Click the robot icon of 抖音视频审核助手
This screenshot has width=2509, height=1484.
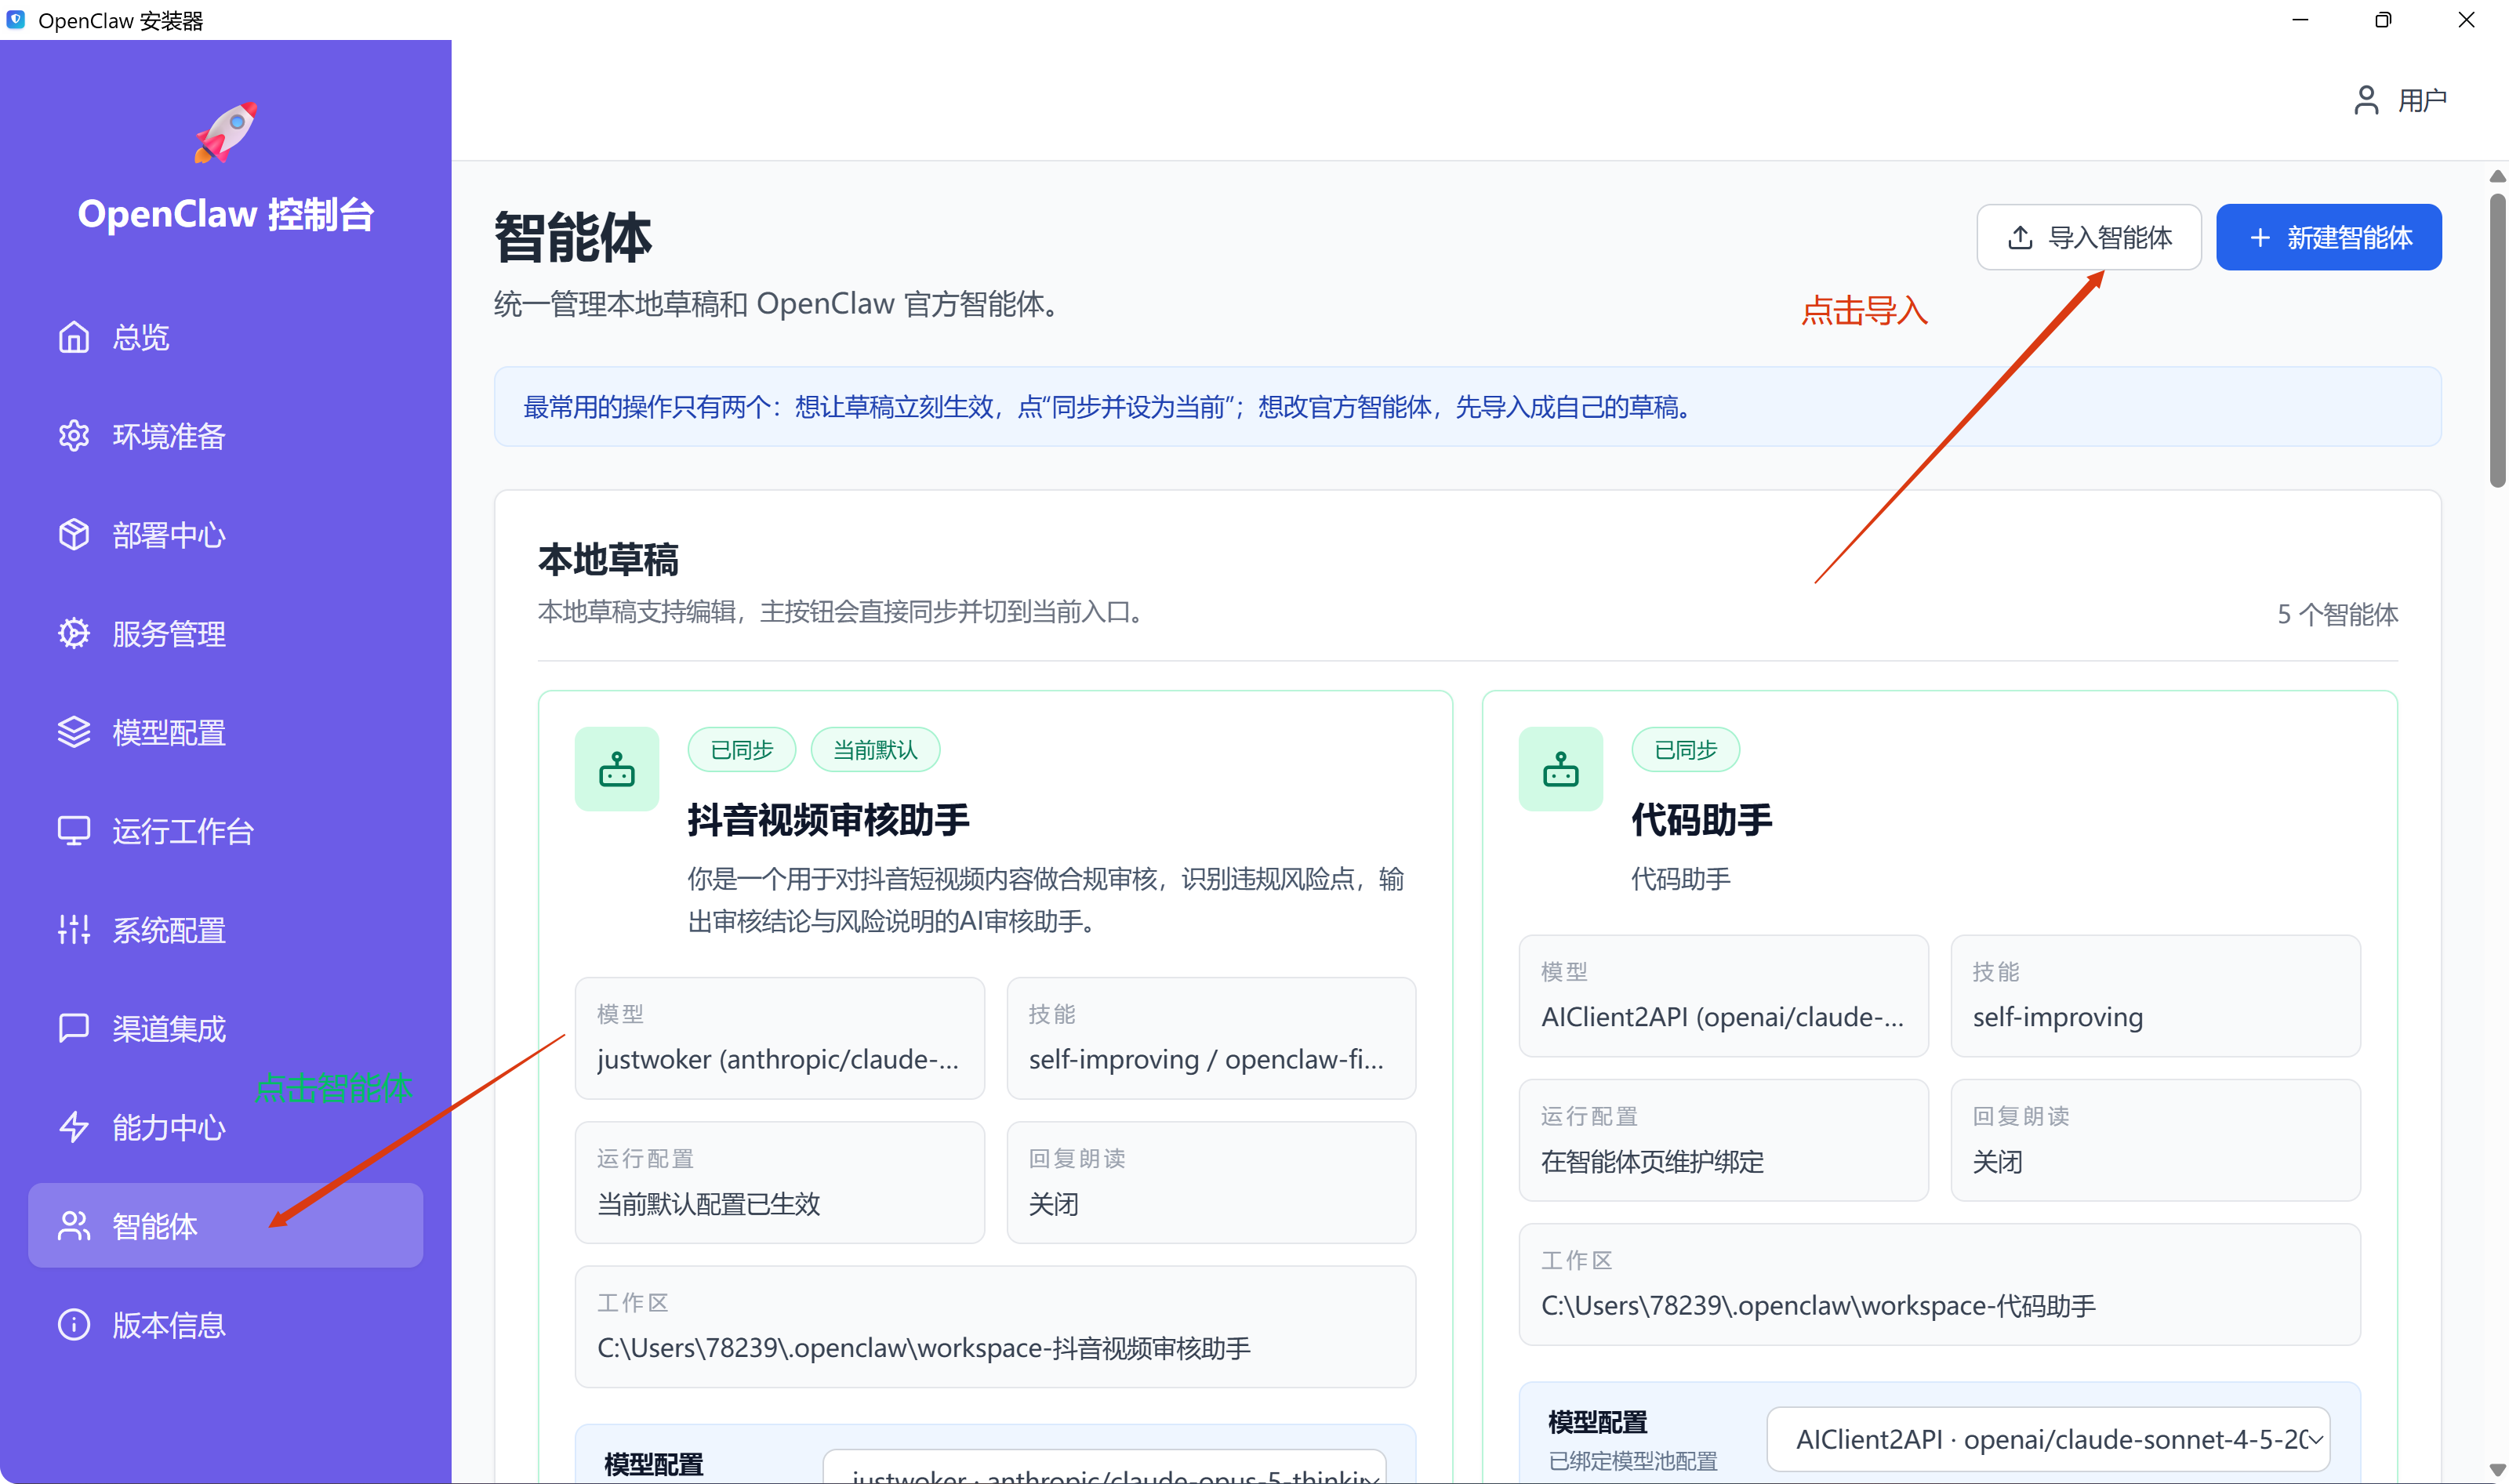click(x=616, y=769)
